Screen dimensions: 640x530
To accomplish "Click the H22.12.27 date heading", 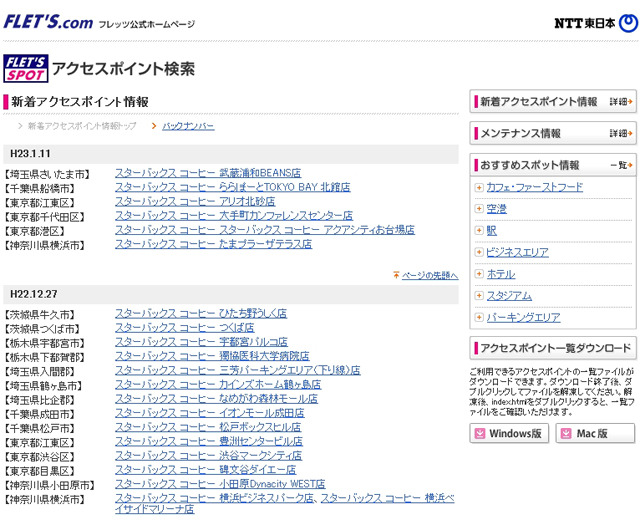I will pyautogui.click(x=33, y=294).
